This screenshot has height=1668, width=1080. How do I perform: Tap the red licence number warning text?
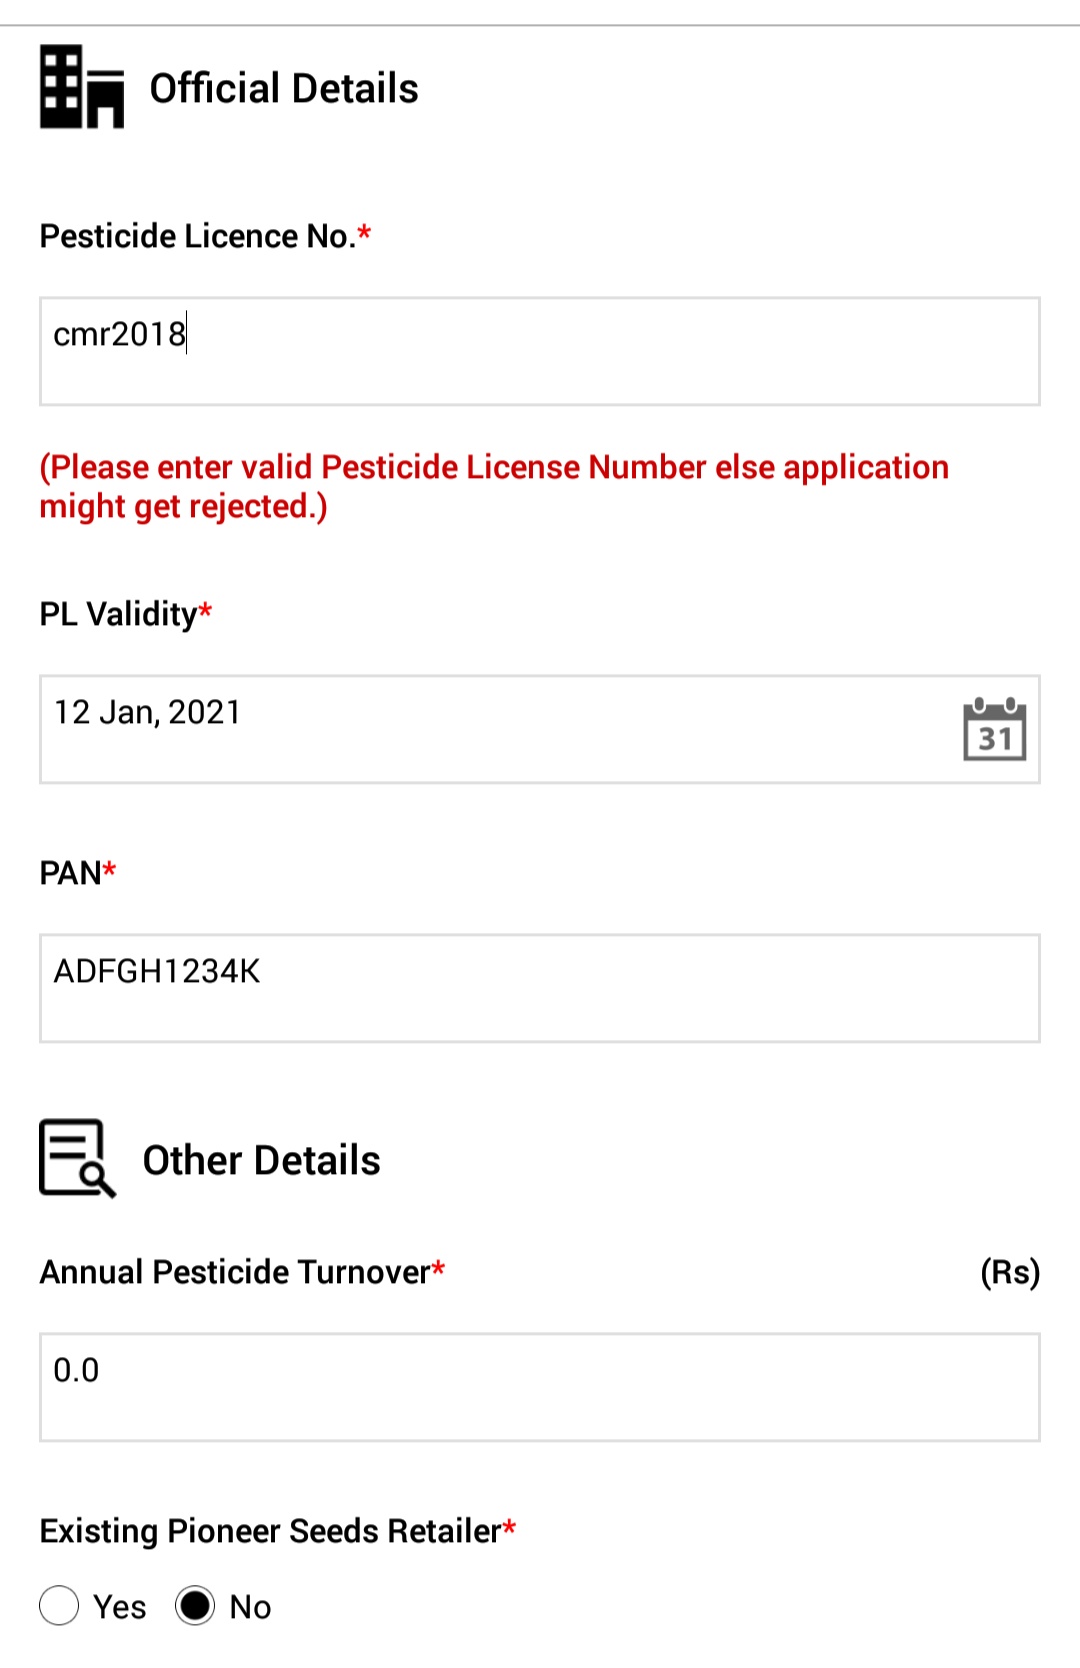tap(494, 487)
